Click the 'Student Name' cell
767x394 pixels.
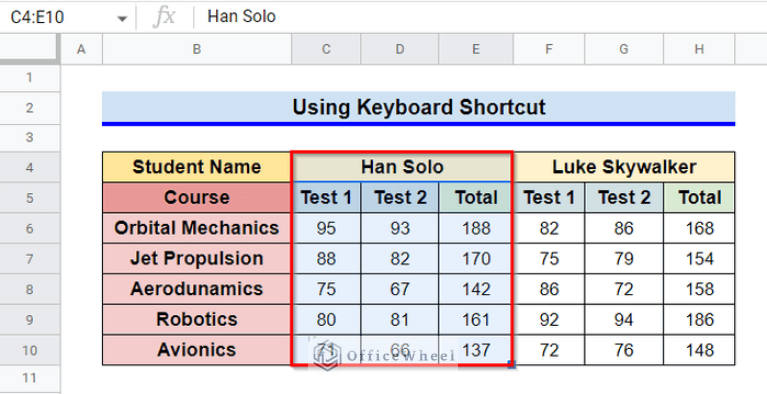[197, 167]
